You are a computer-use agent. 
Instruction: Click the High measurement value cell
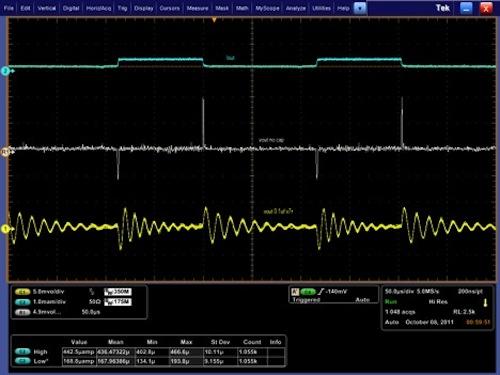79,352
